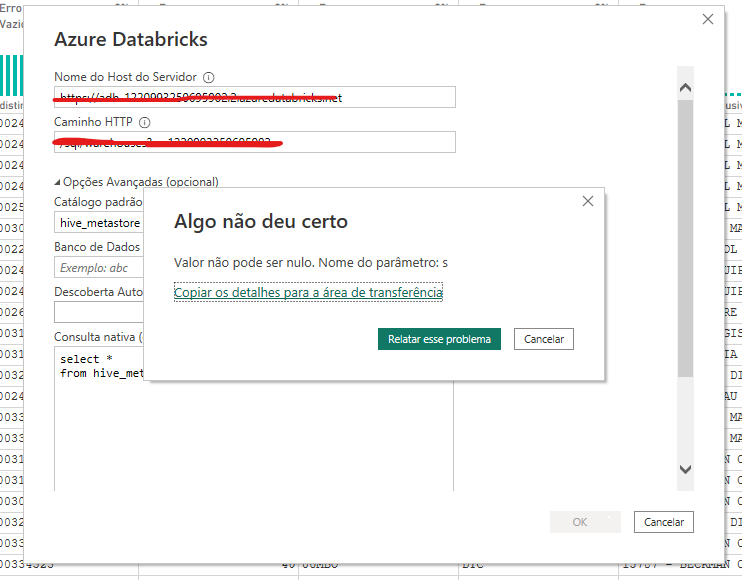This screenshot has height=580, width=742.
Task: Click the Caminho HTTP input field
Action: pos(255,142)
